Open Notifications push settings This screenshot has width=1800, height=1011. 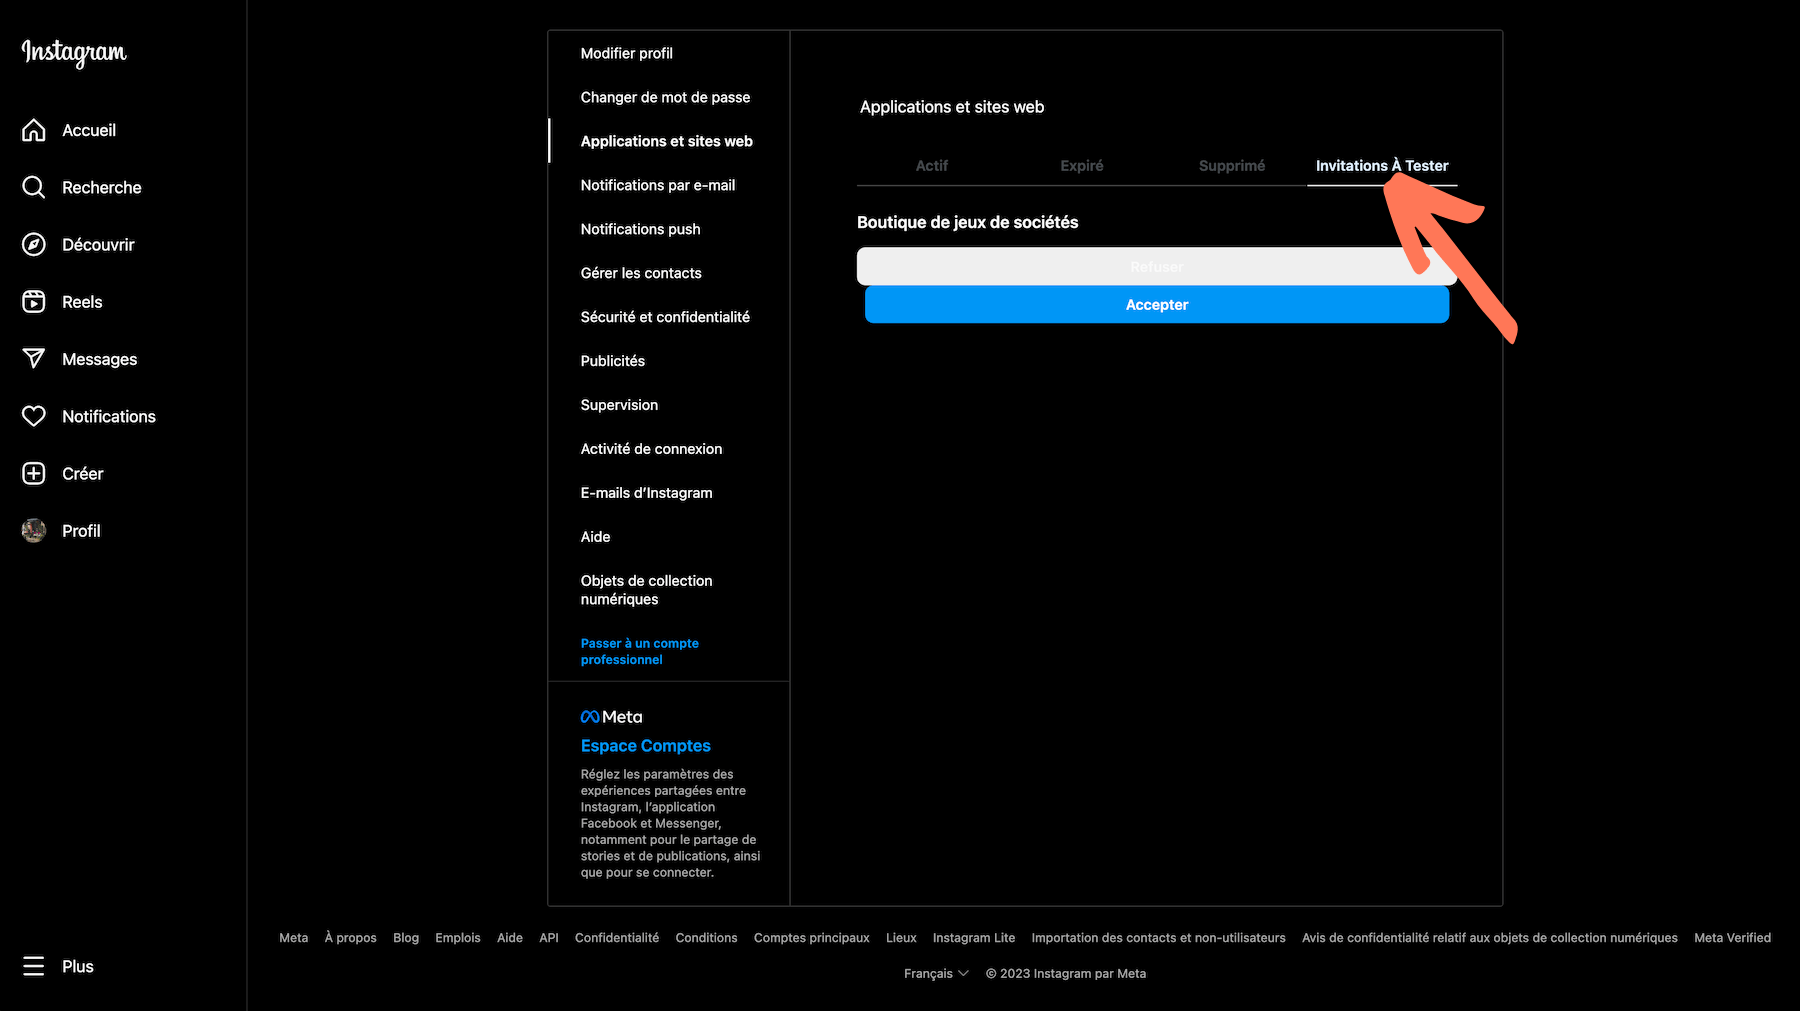point(640,229)
